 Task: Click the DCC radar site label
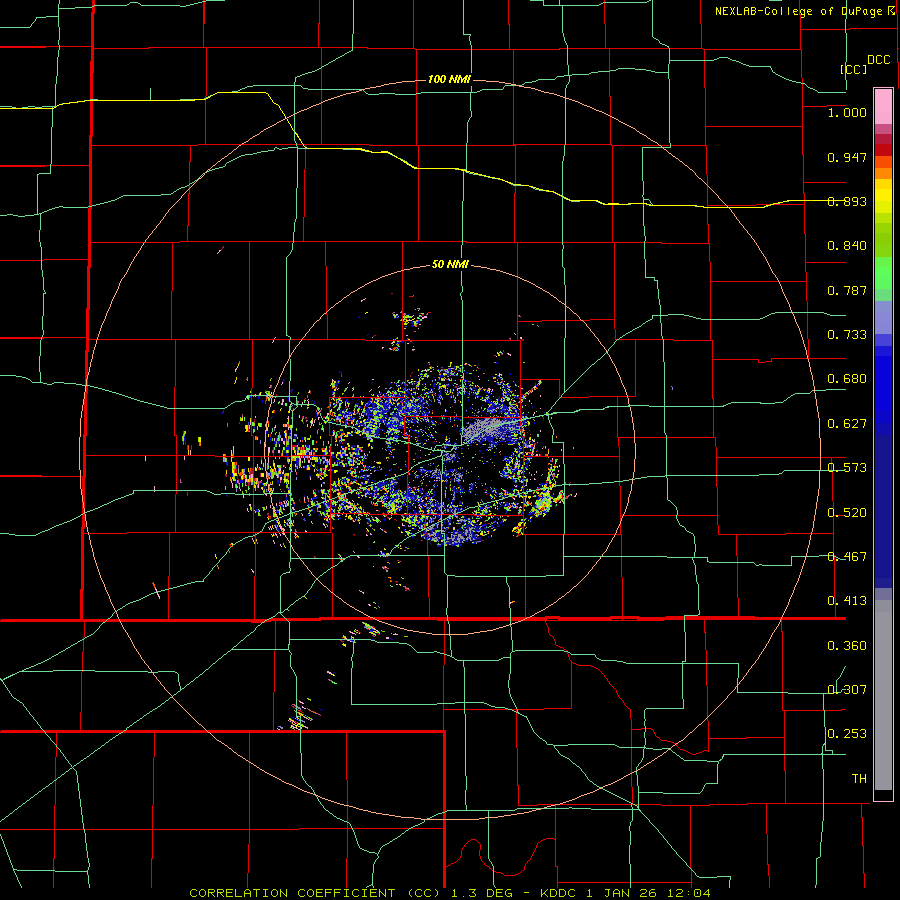click(879, 60)
